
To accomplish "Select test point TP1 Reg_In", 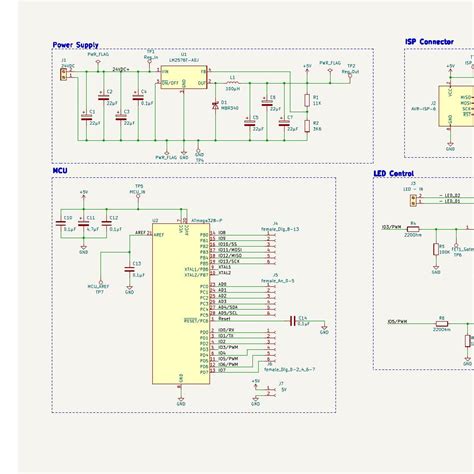I will click(150, 61).
